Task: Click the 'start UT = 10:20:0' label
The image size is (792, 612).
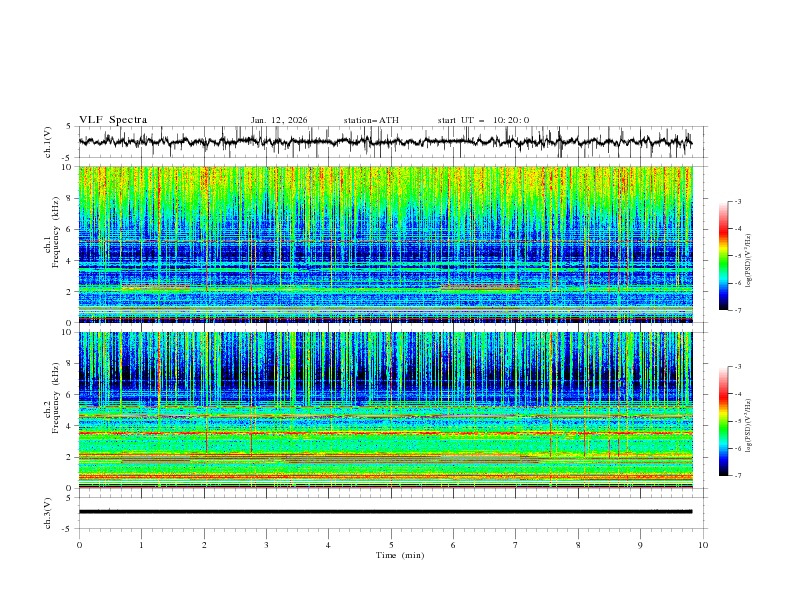Action: 483,120
